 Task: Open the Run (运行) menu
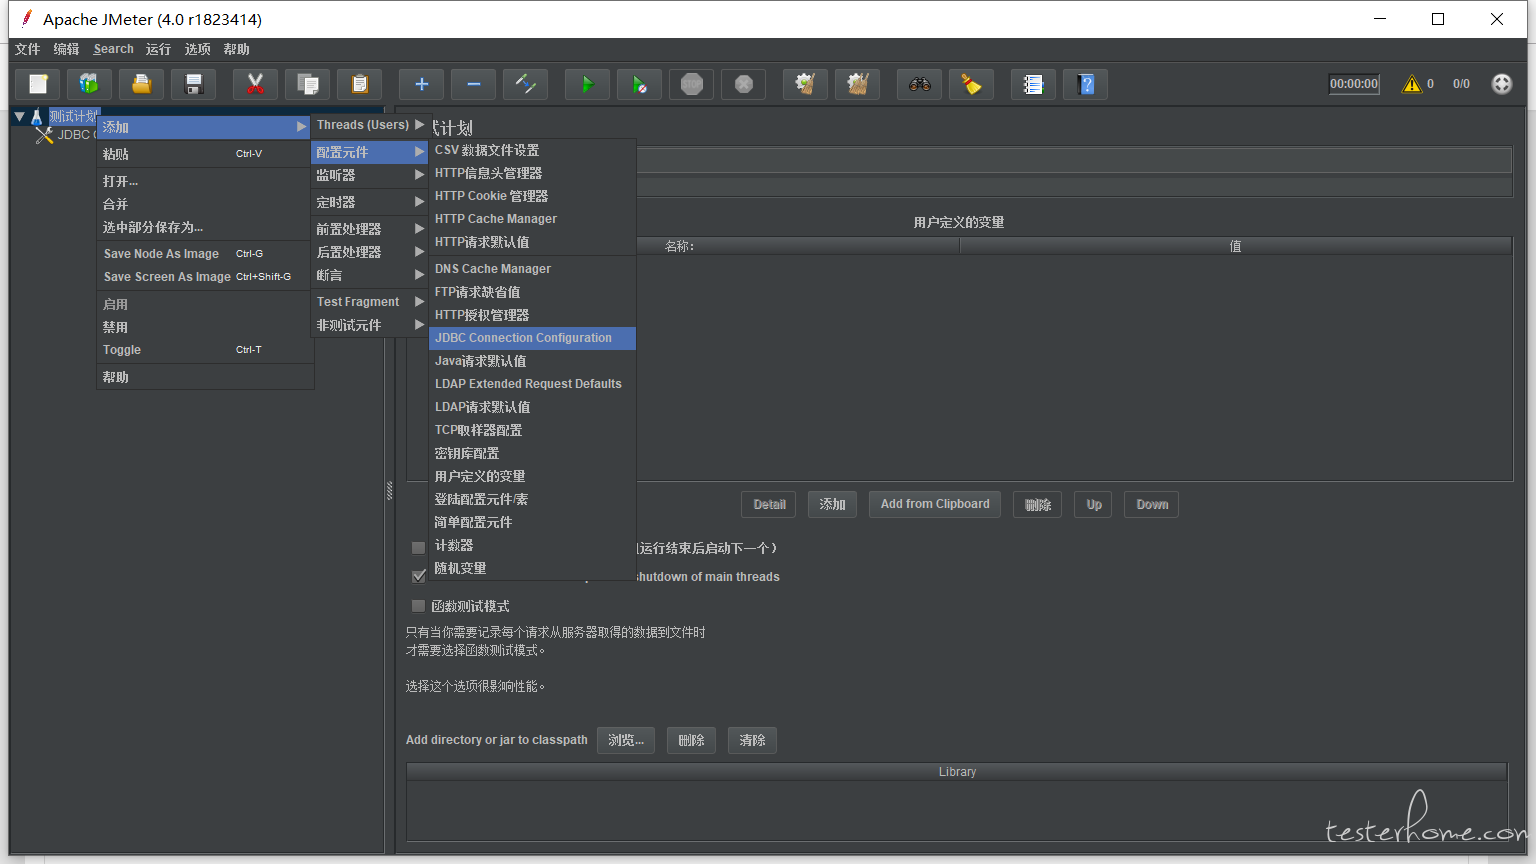coord(158,49)
